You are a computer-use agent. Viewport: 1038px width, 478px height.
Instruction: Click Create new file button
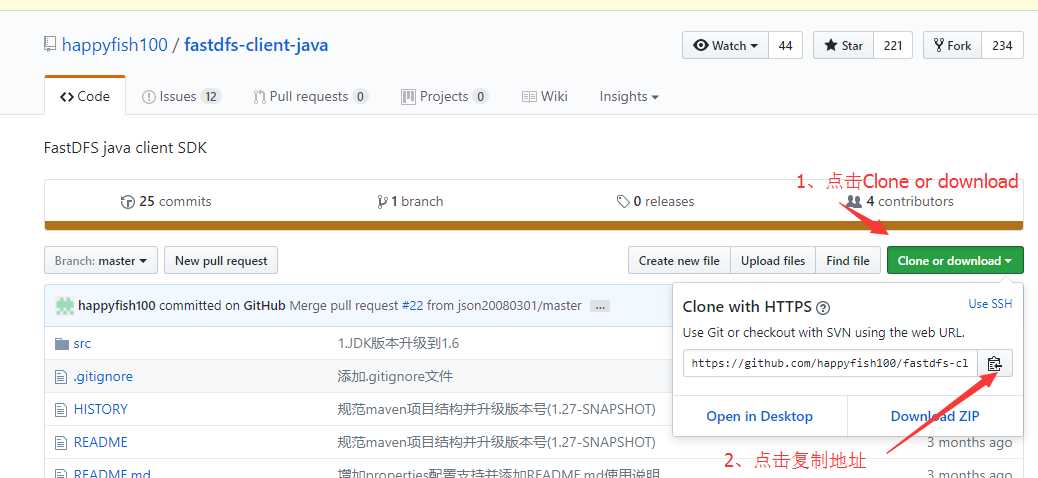coord(679,261)
